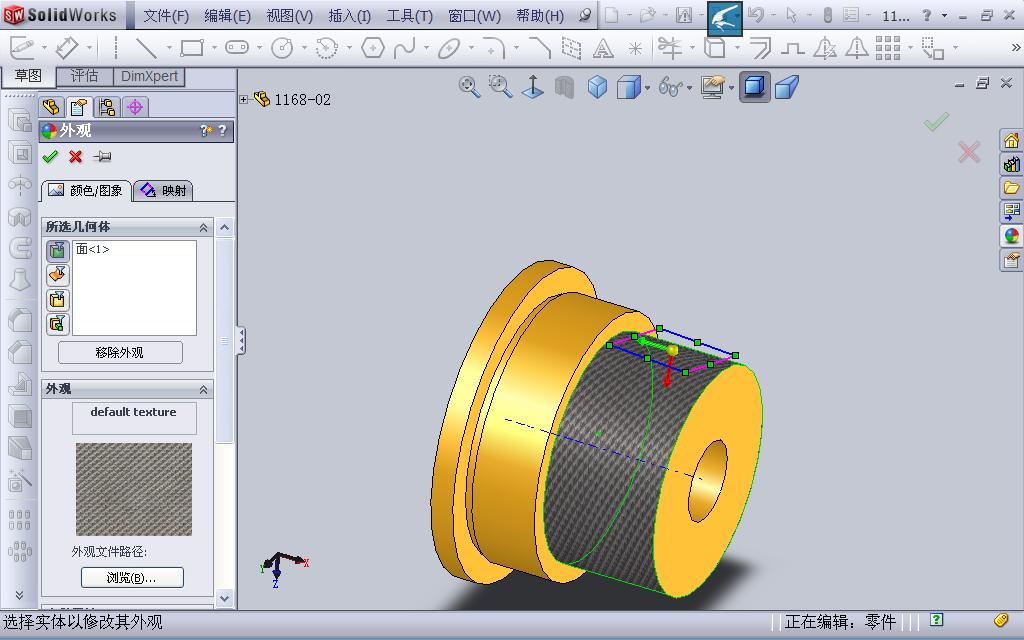Click the default texture preview thumbnail
1024x640 pixels.
coord(134,489)
